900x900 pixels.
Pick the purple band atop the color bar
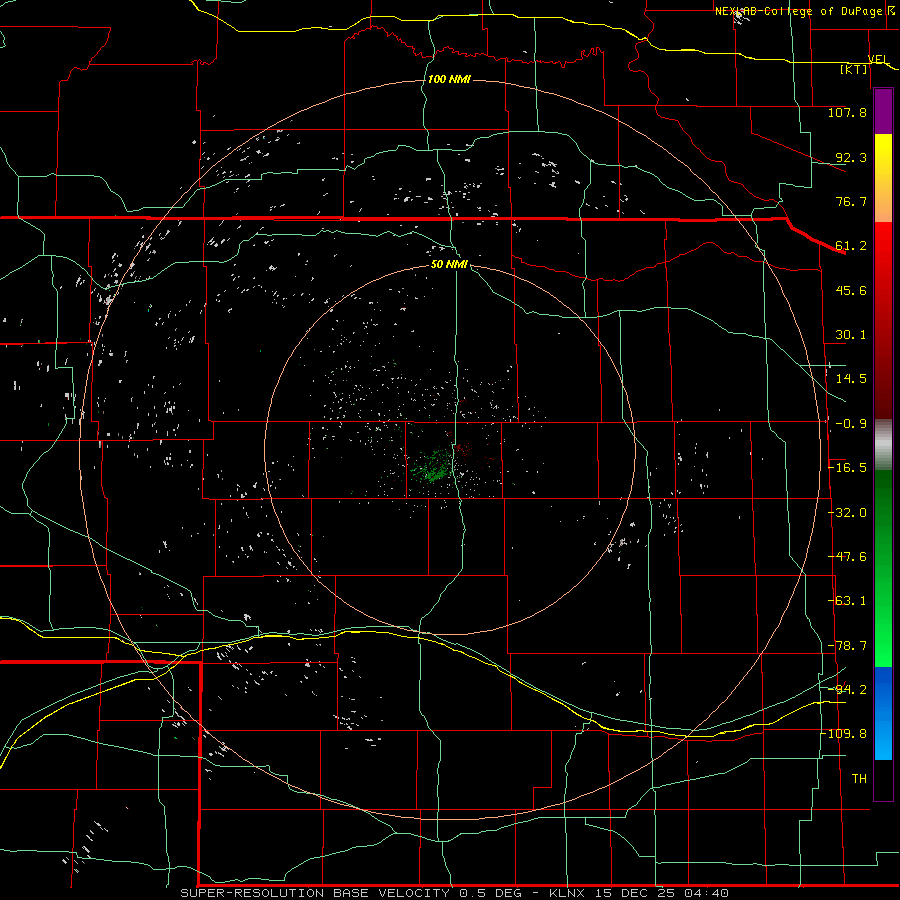[x=883, y=112]
